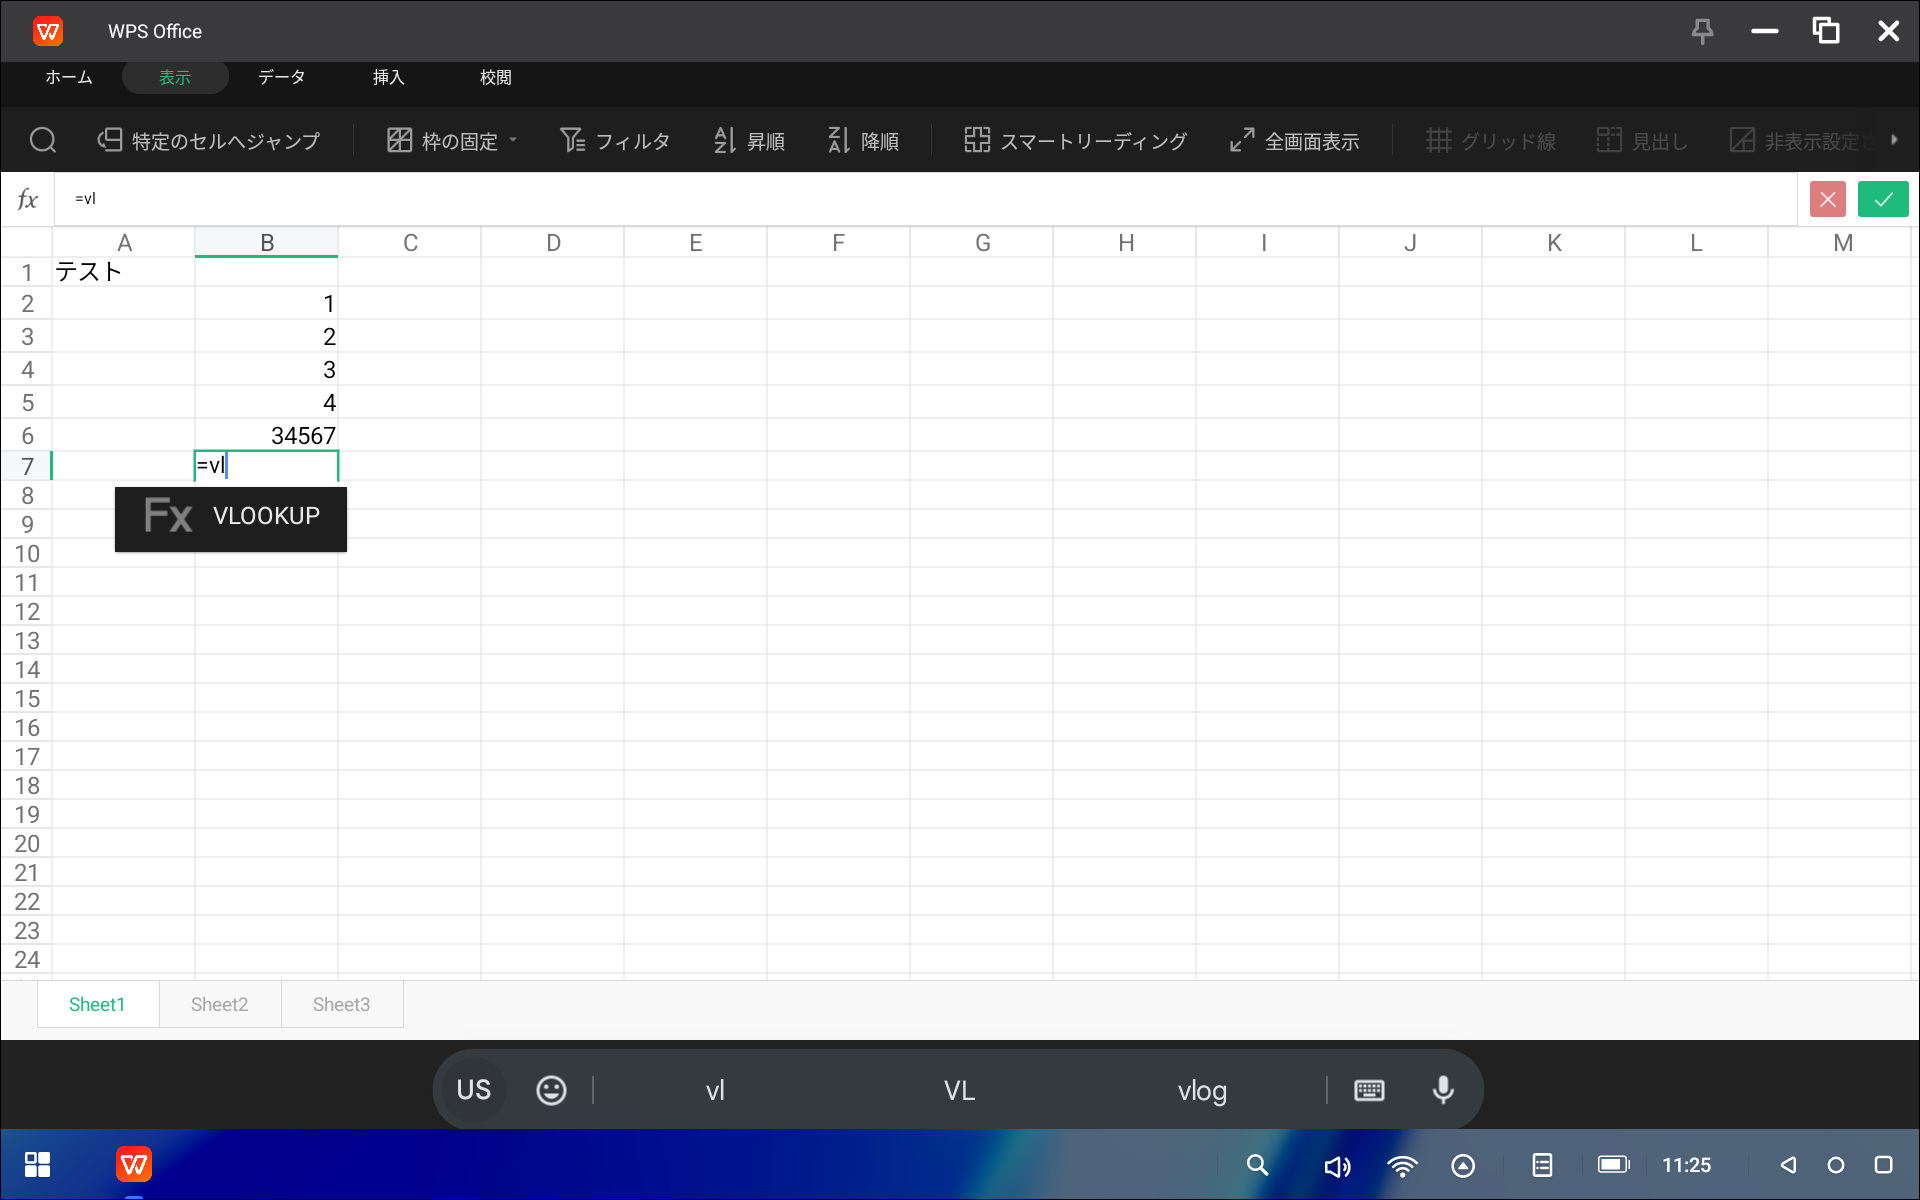
Task: Toggle headings (見出し) display
Action: pos(1642,141)
